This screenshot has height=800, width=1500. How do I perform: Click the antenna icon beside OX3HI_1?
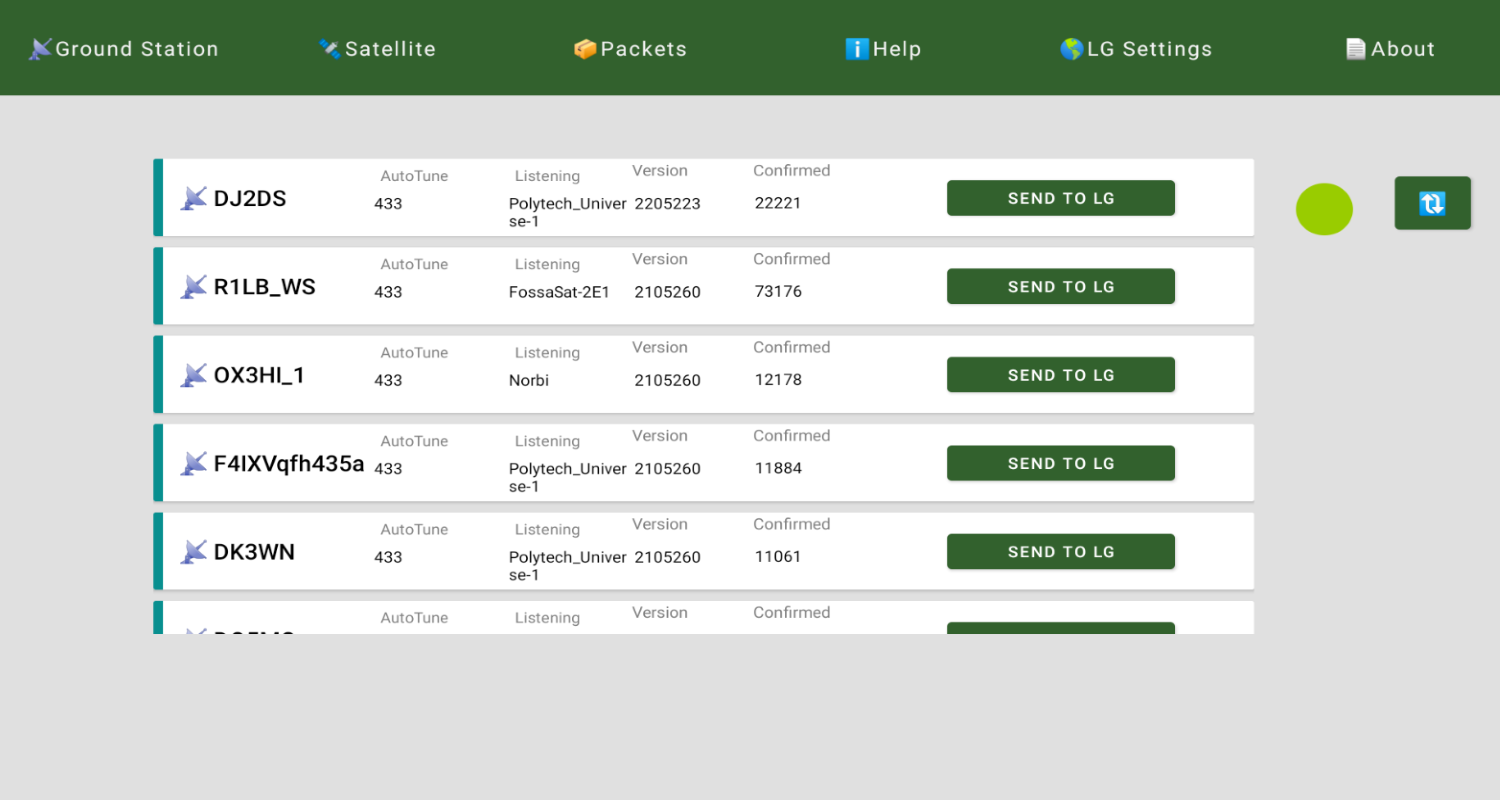pos(194,375)
